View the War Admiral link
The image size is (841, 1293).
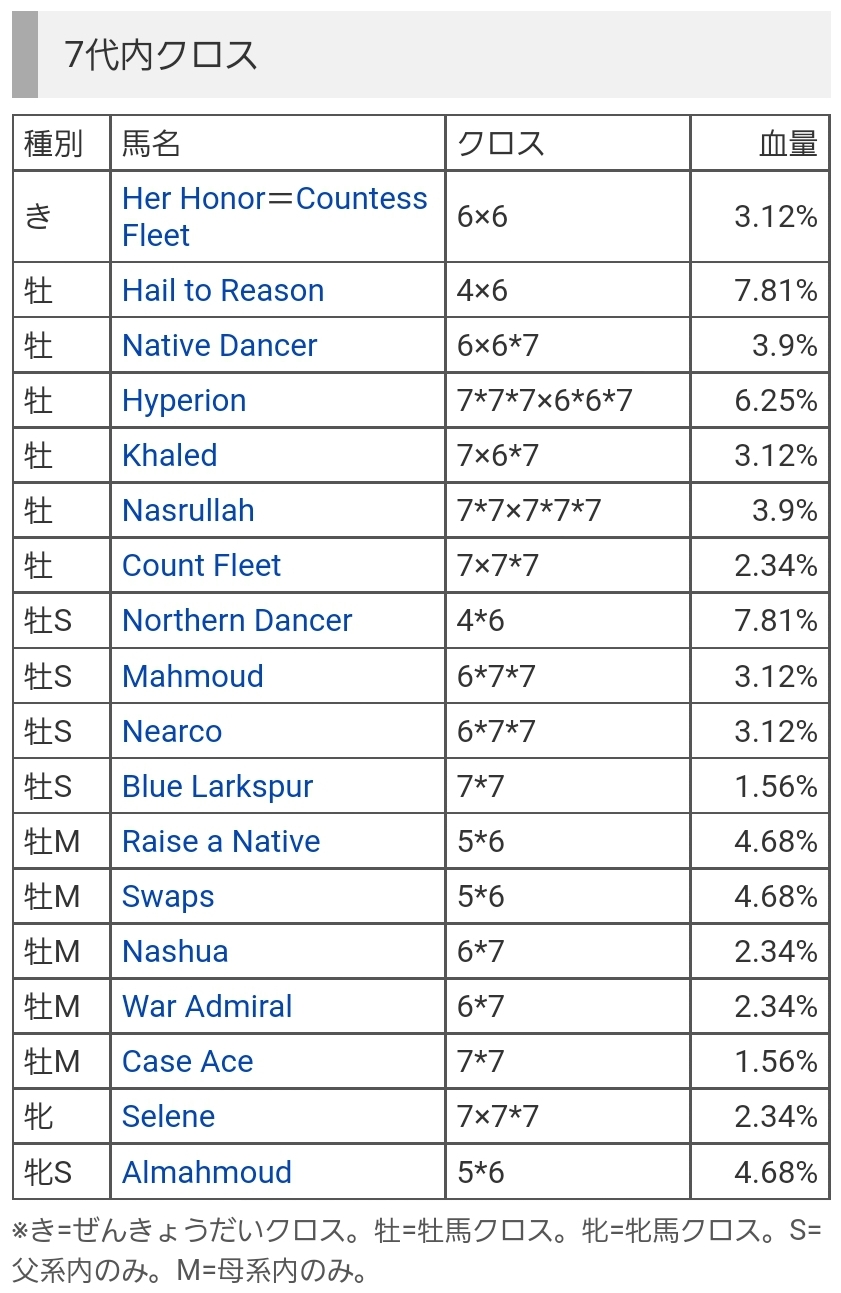tap(207, 1007)
